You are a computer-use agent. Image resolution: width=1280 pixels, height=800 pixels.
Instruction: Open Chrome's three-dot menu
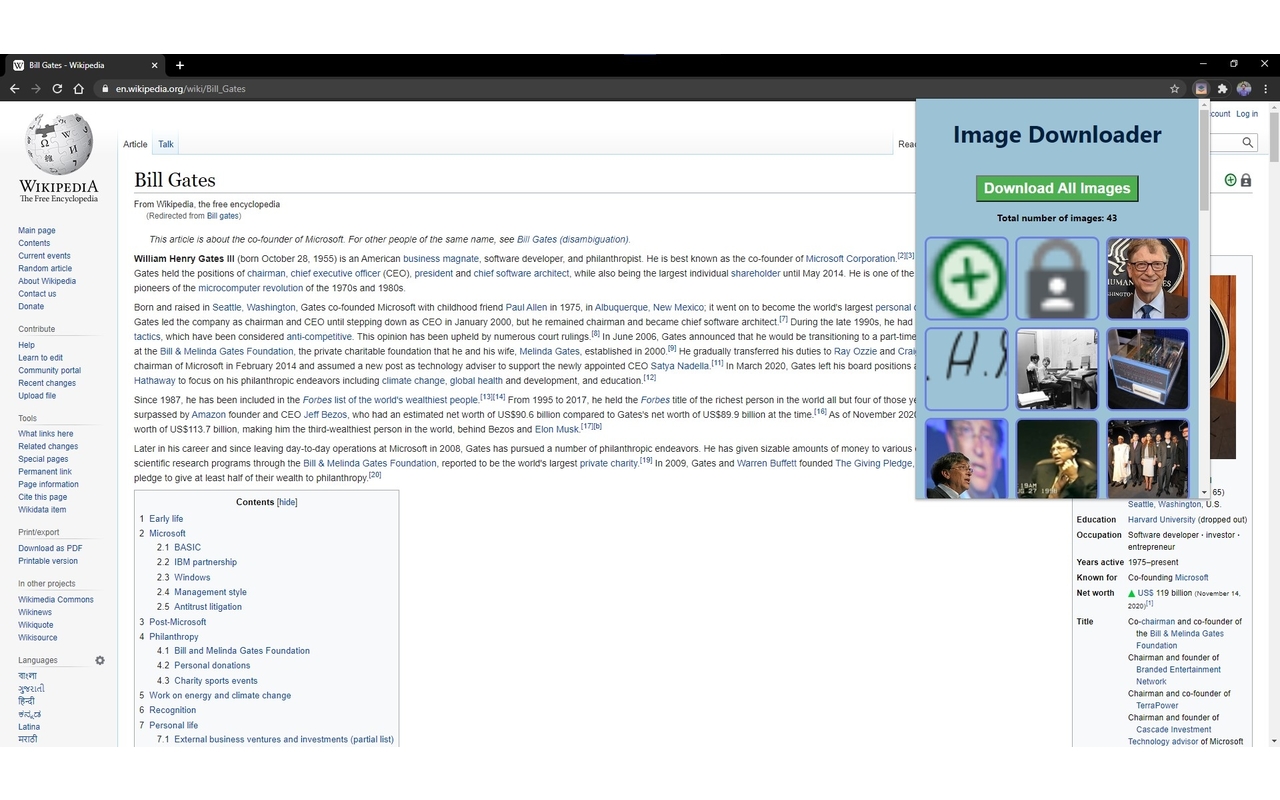[x=1266, y=89]
